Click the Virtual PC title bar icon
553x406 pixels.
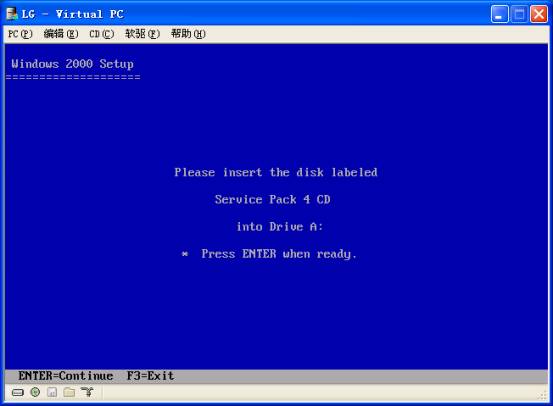[12, 14]
